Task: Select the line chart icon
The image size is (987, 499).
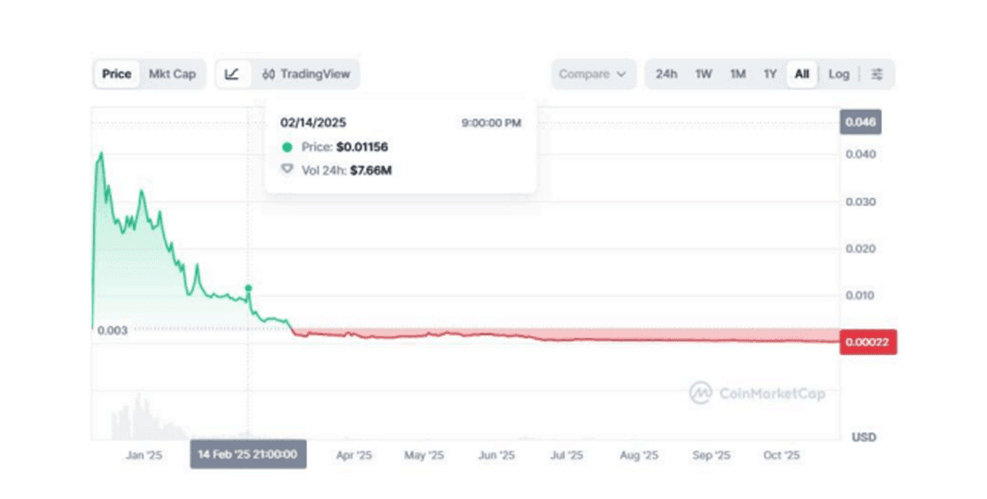Action: pyautogui.click(x=232, y=74)
